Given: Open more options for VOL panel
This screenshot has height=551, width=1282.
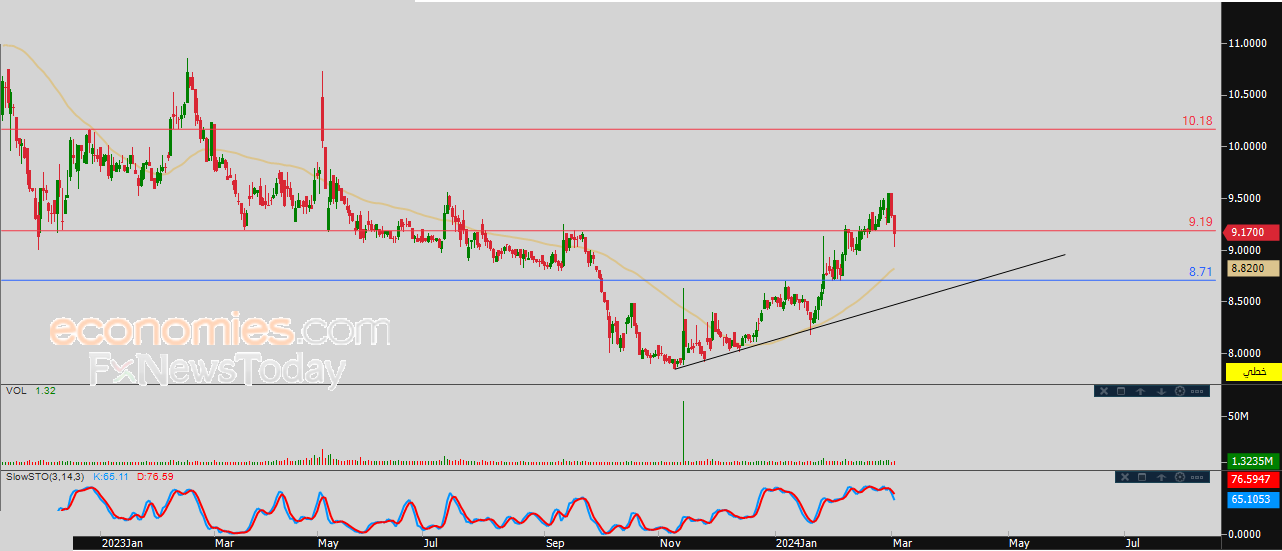Looking at the screenshot, I should click(1198, 391).
